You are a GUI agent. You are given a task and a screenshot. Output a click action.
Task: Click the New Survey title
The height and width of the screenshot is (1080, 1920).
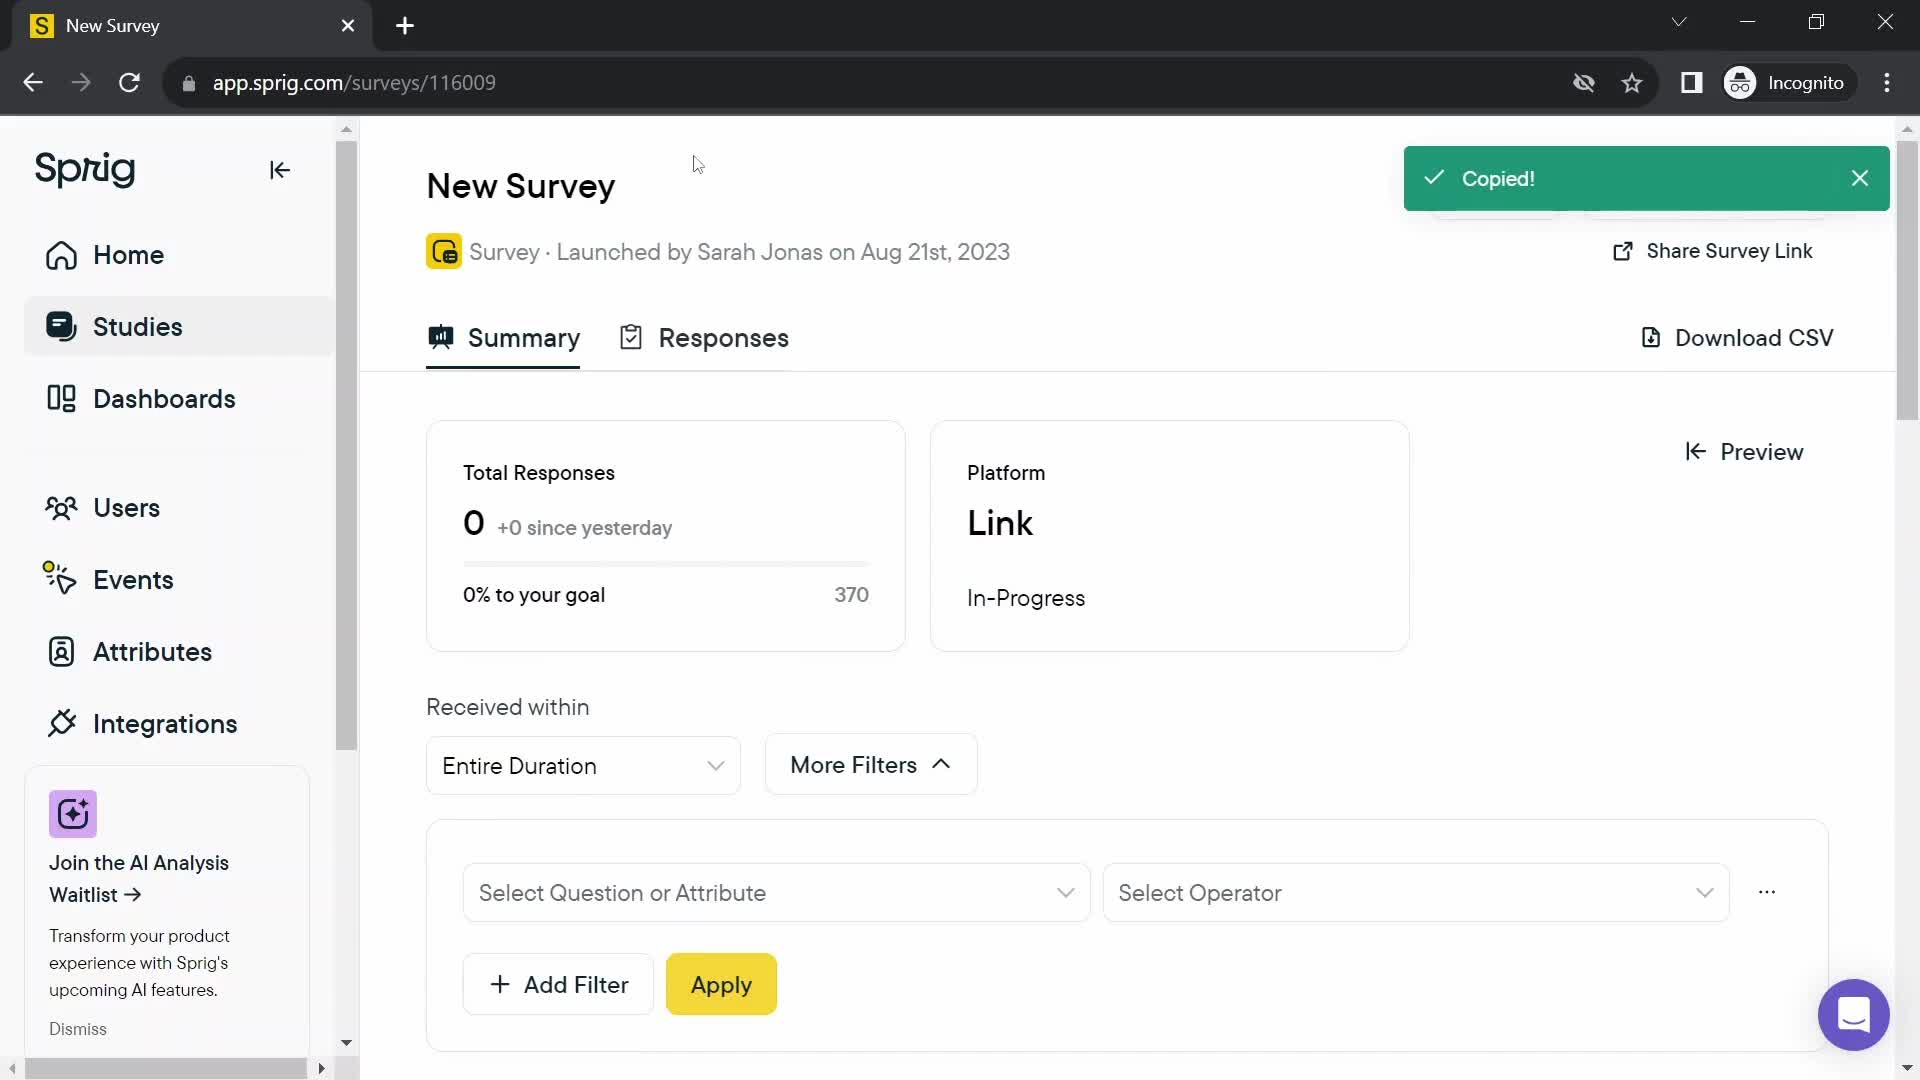[x=521, y=187]
